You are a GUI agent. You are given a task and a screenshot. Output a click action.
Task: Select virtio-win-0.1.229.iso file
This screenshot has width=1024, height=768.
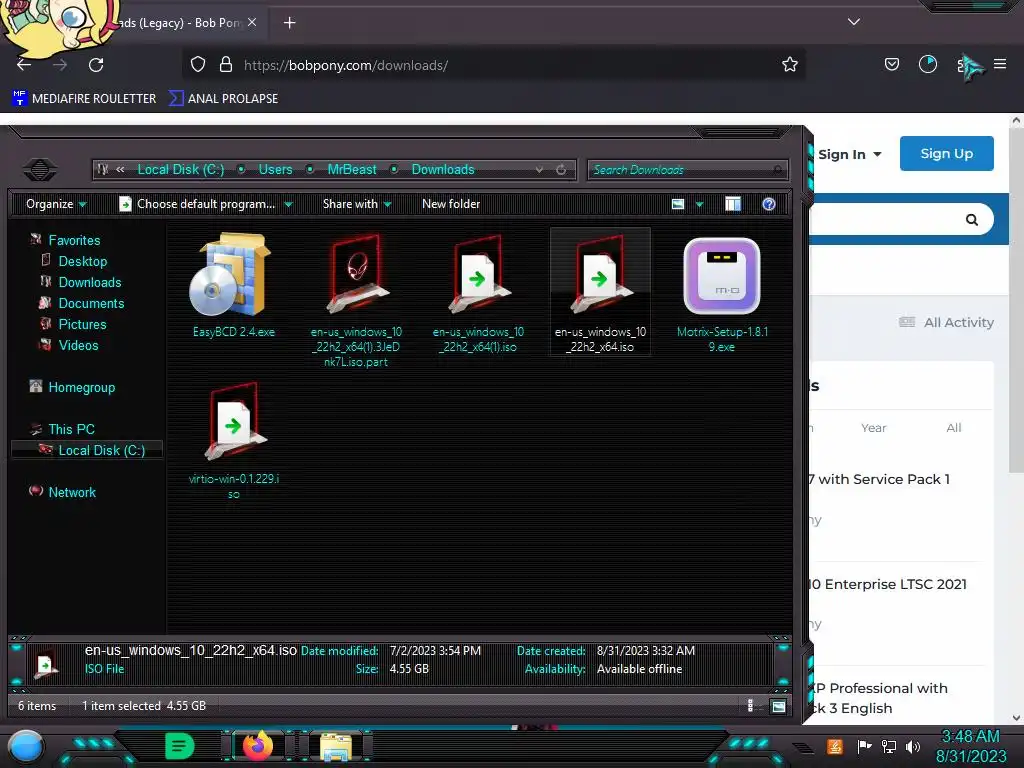[234, 441]
